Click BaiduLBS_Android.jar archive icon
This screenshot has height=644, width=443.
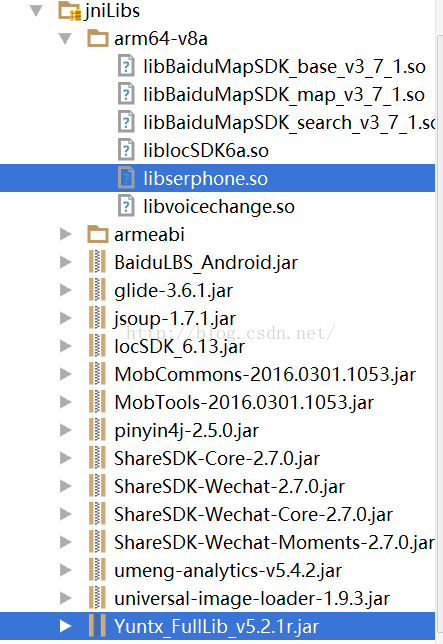click(97, 262)
